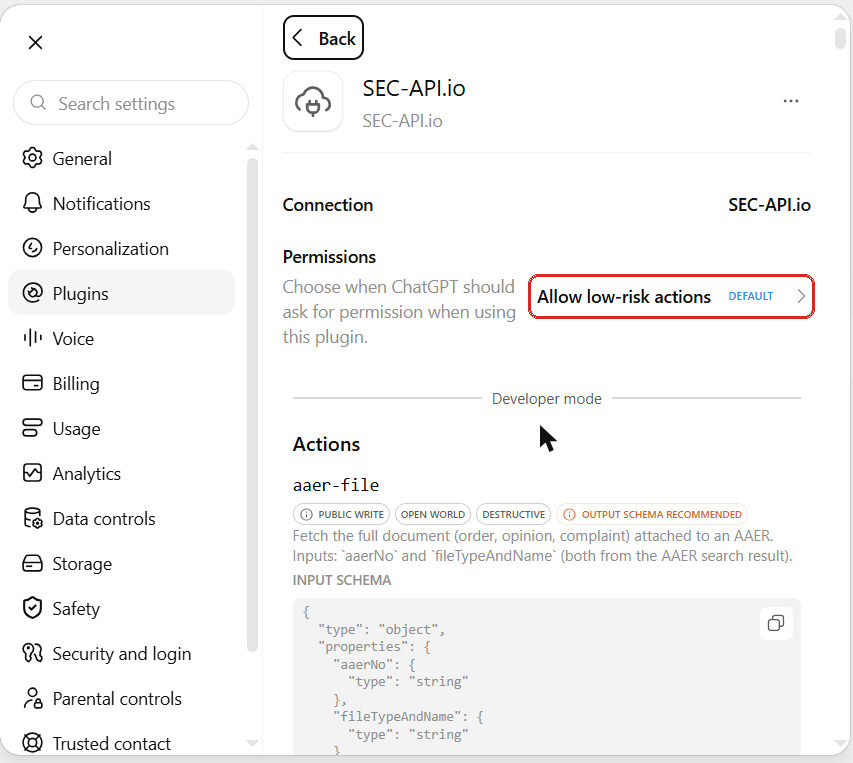
Task: Click the DESTRUCTIVE badge
Action: [514, 514]
